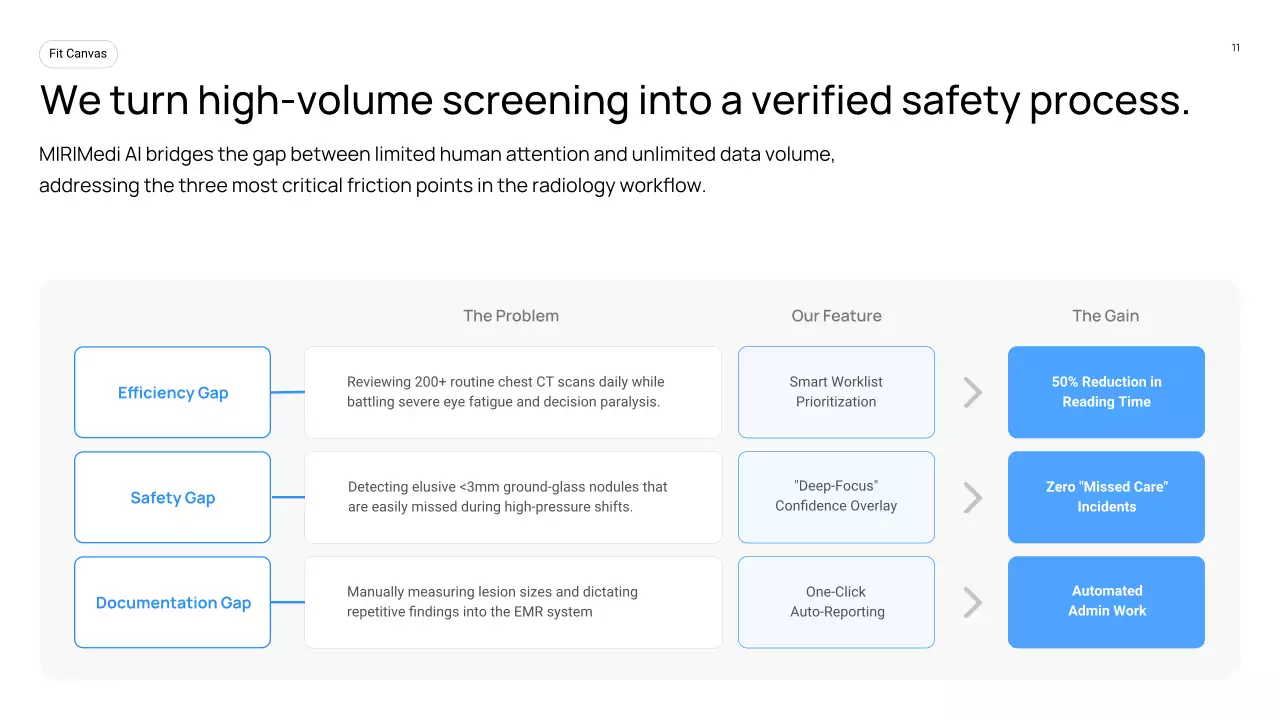The height and width of the screenshot is (720, 1280).
Task: Select the Zero "Missed Care" Incidents card
Action: tap(1106, 497)
